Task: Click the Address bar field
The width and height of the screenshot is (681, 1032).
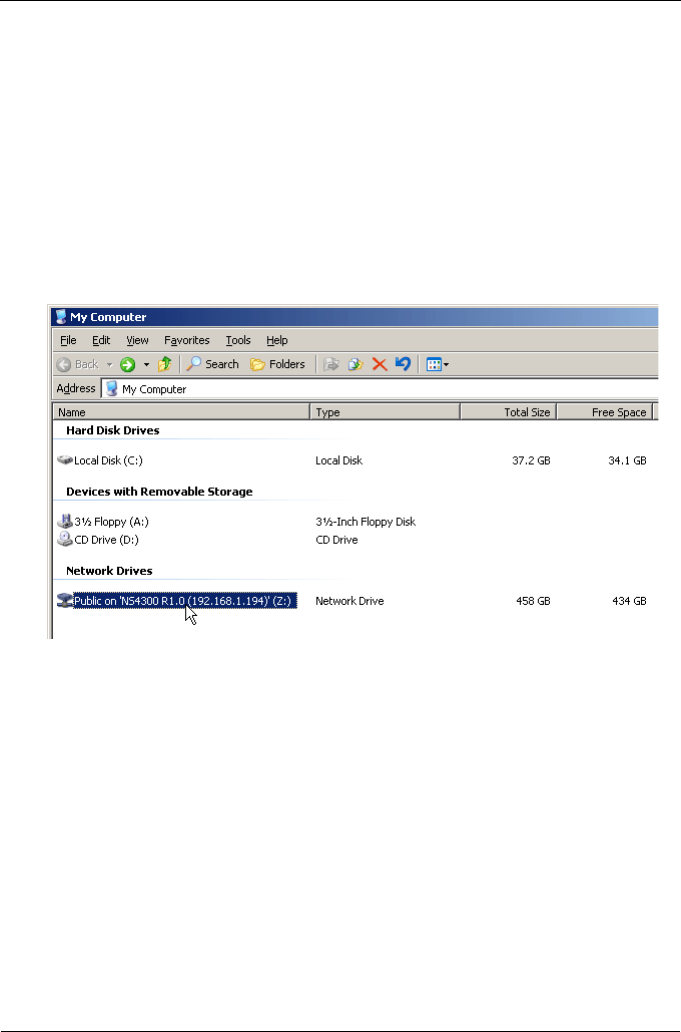Action: click(380, 389)
